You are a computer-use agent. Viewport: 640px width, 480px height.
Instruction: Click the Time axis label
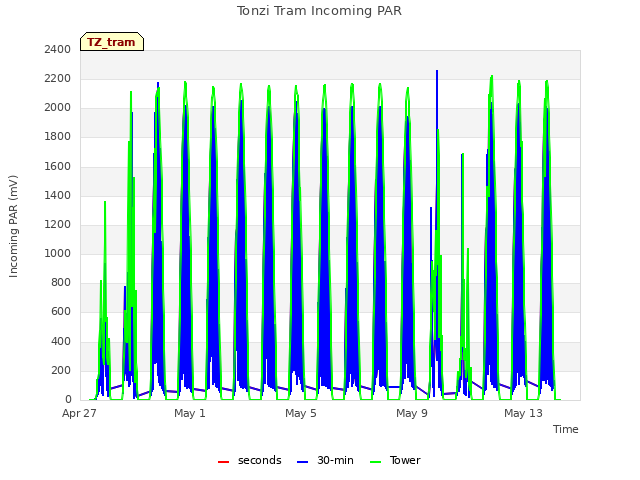565,429
